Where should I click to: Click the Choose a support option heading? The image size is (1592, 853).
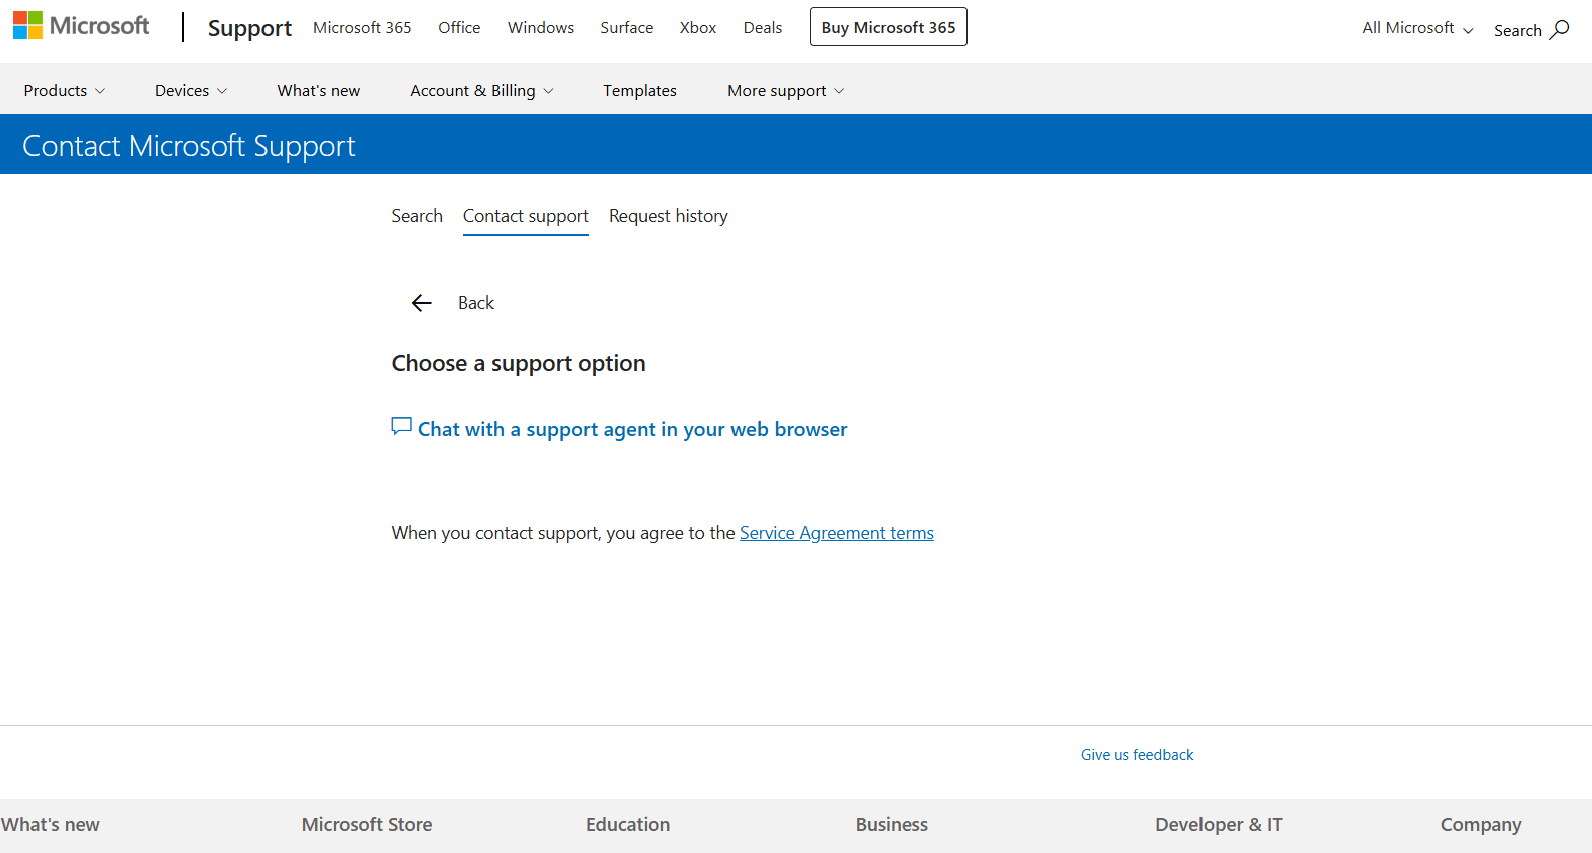click(x=518, y=364)
